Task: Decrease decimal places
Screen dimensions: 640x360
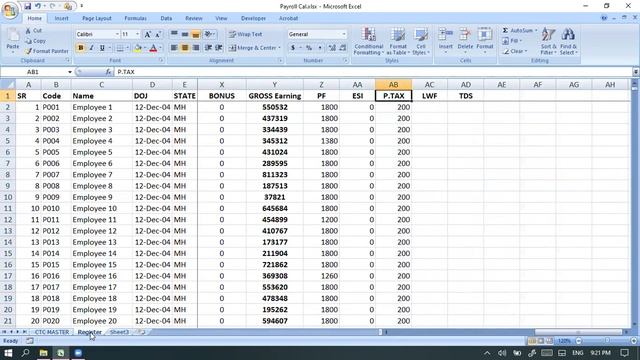Action: (x=343, y=48)
